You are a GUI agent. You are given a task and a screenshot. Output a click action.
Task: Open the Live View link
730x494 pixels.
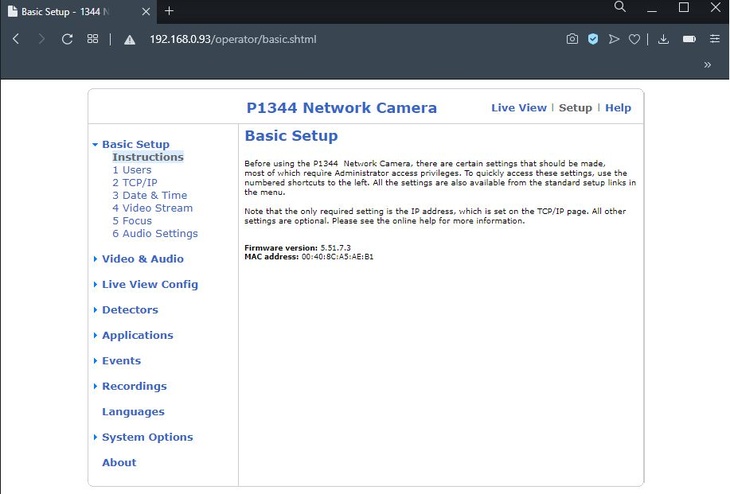tap(519, 108)
